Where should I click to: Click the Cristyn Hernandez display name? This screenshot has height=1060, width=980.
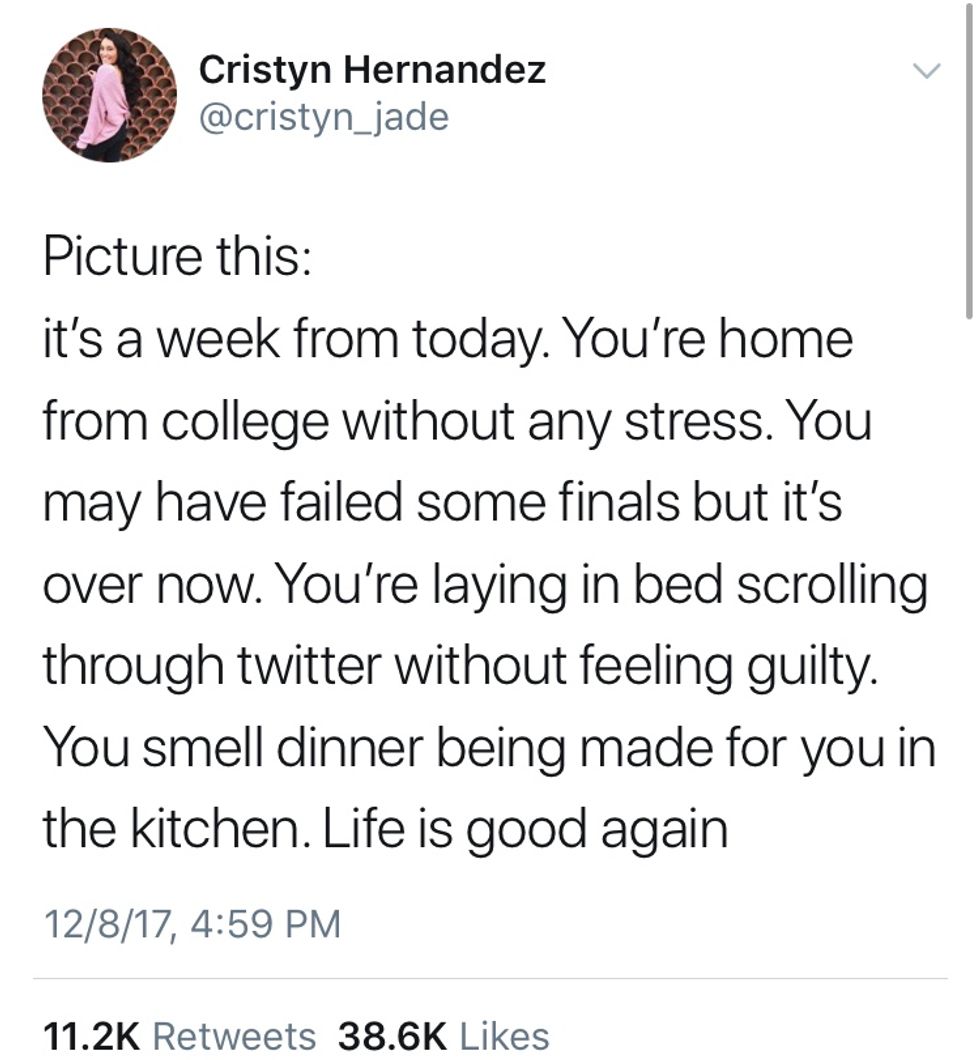[x=372, y=70]
